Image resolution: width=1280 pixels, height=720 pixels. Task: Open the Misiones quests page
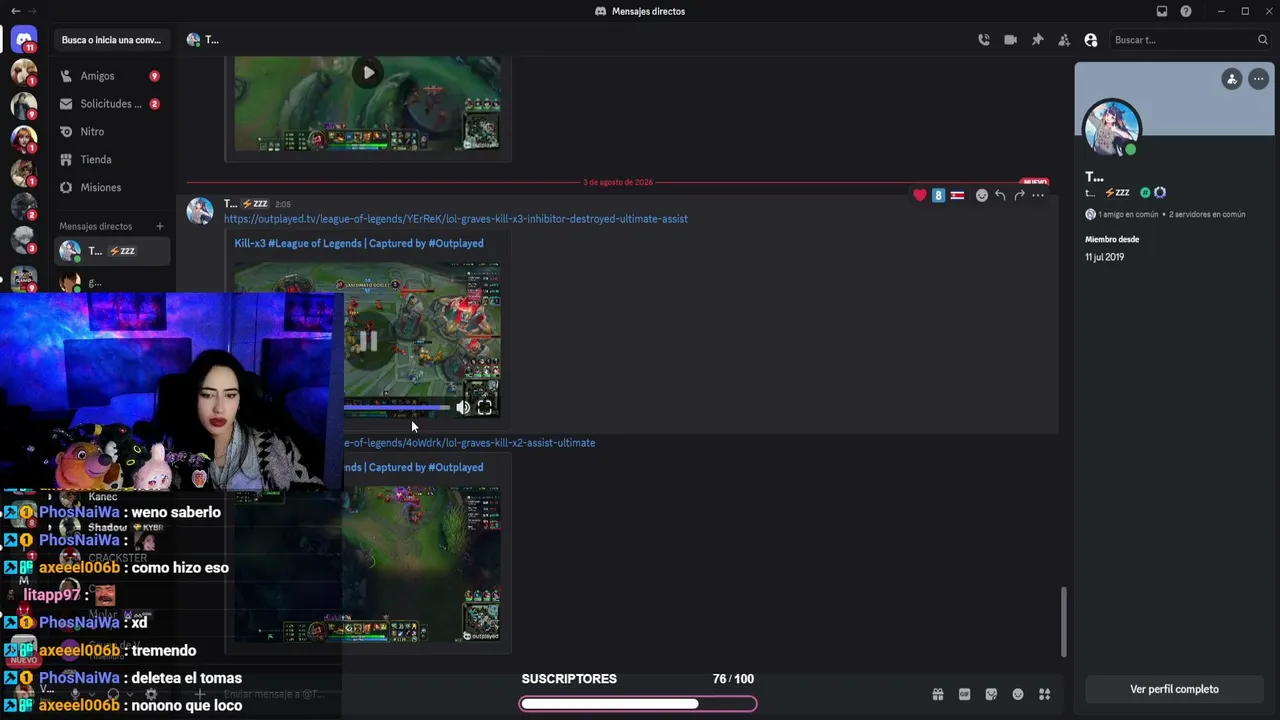(x=110, y=188)
